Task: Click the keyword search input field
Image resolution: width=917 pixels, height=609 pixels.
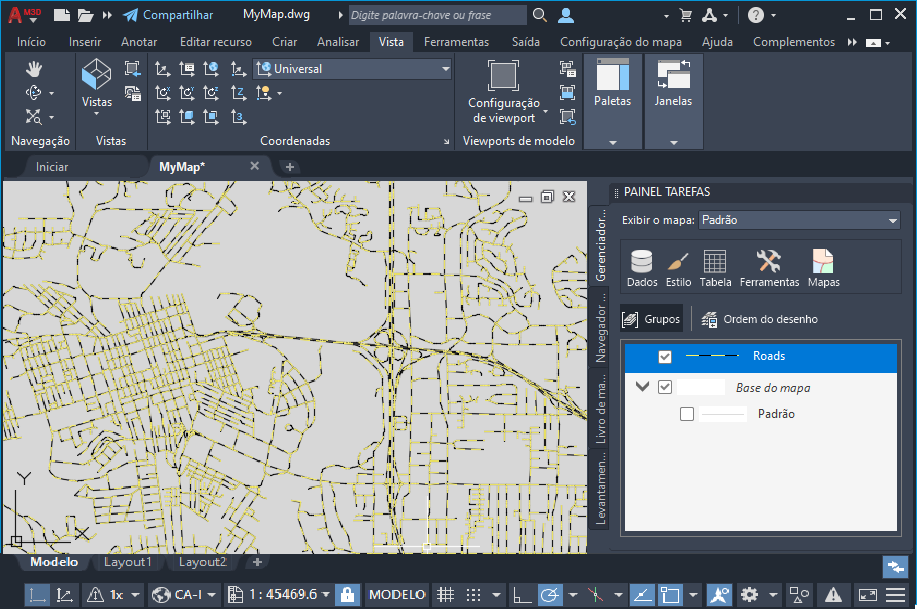Action: (x=438, y=15)
